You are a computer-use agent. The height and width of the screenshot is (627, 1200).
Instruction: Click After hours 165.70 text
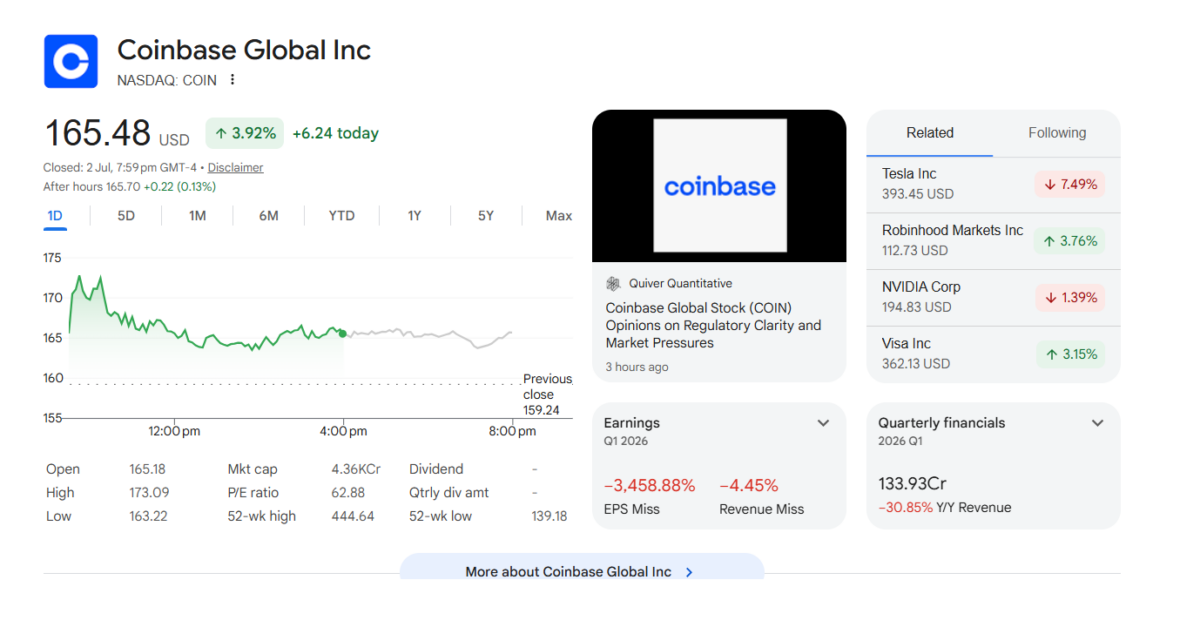point(129,187)
